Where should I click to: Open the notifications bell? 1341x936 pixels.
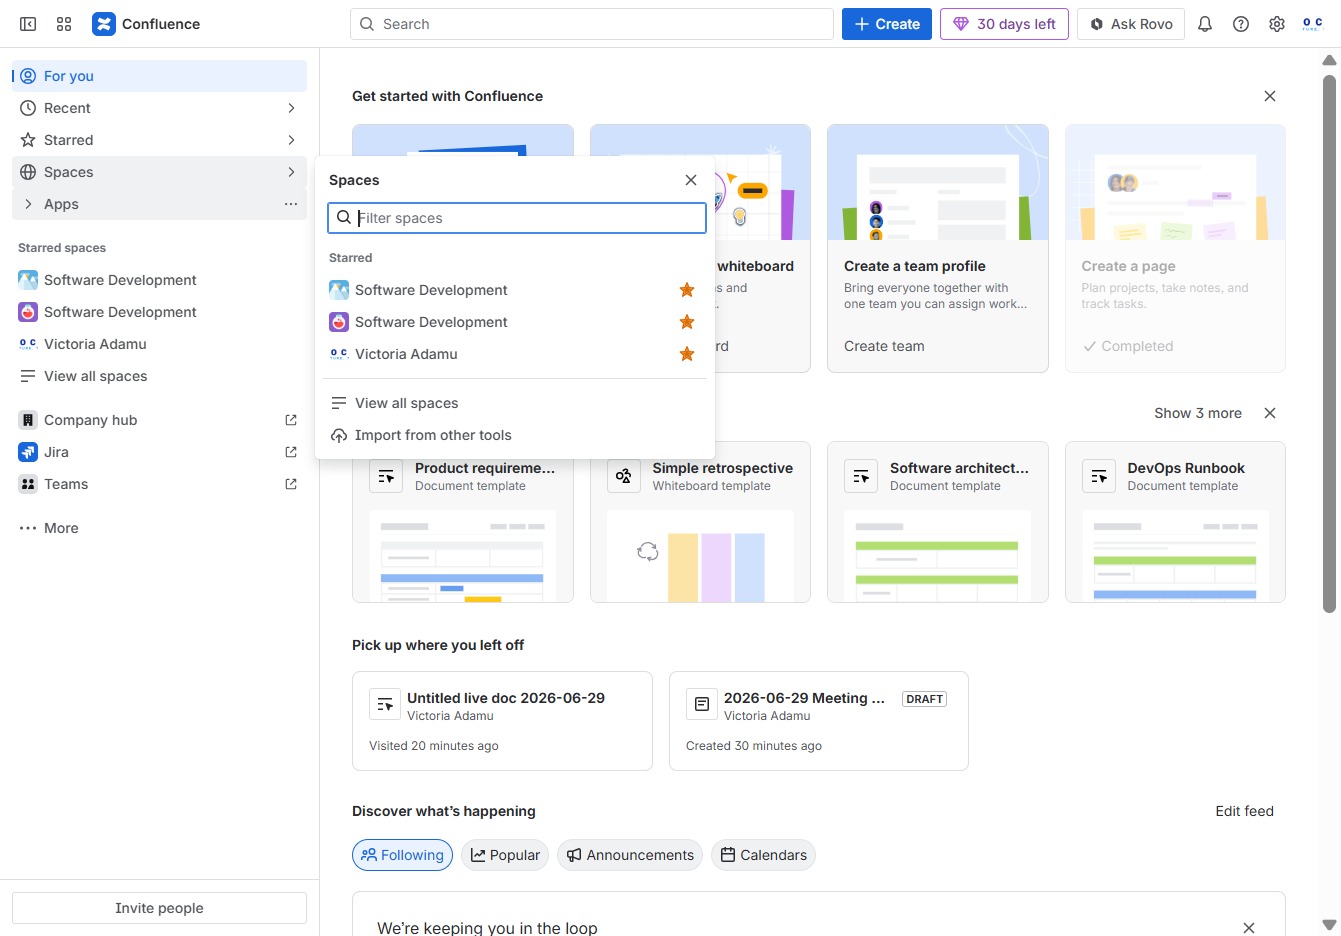[1205, 24]
